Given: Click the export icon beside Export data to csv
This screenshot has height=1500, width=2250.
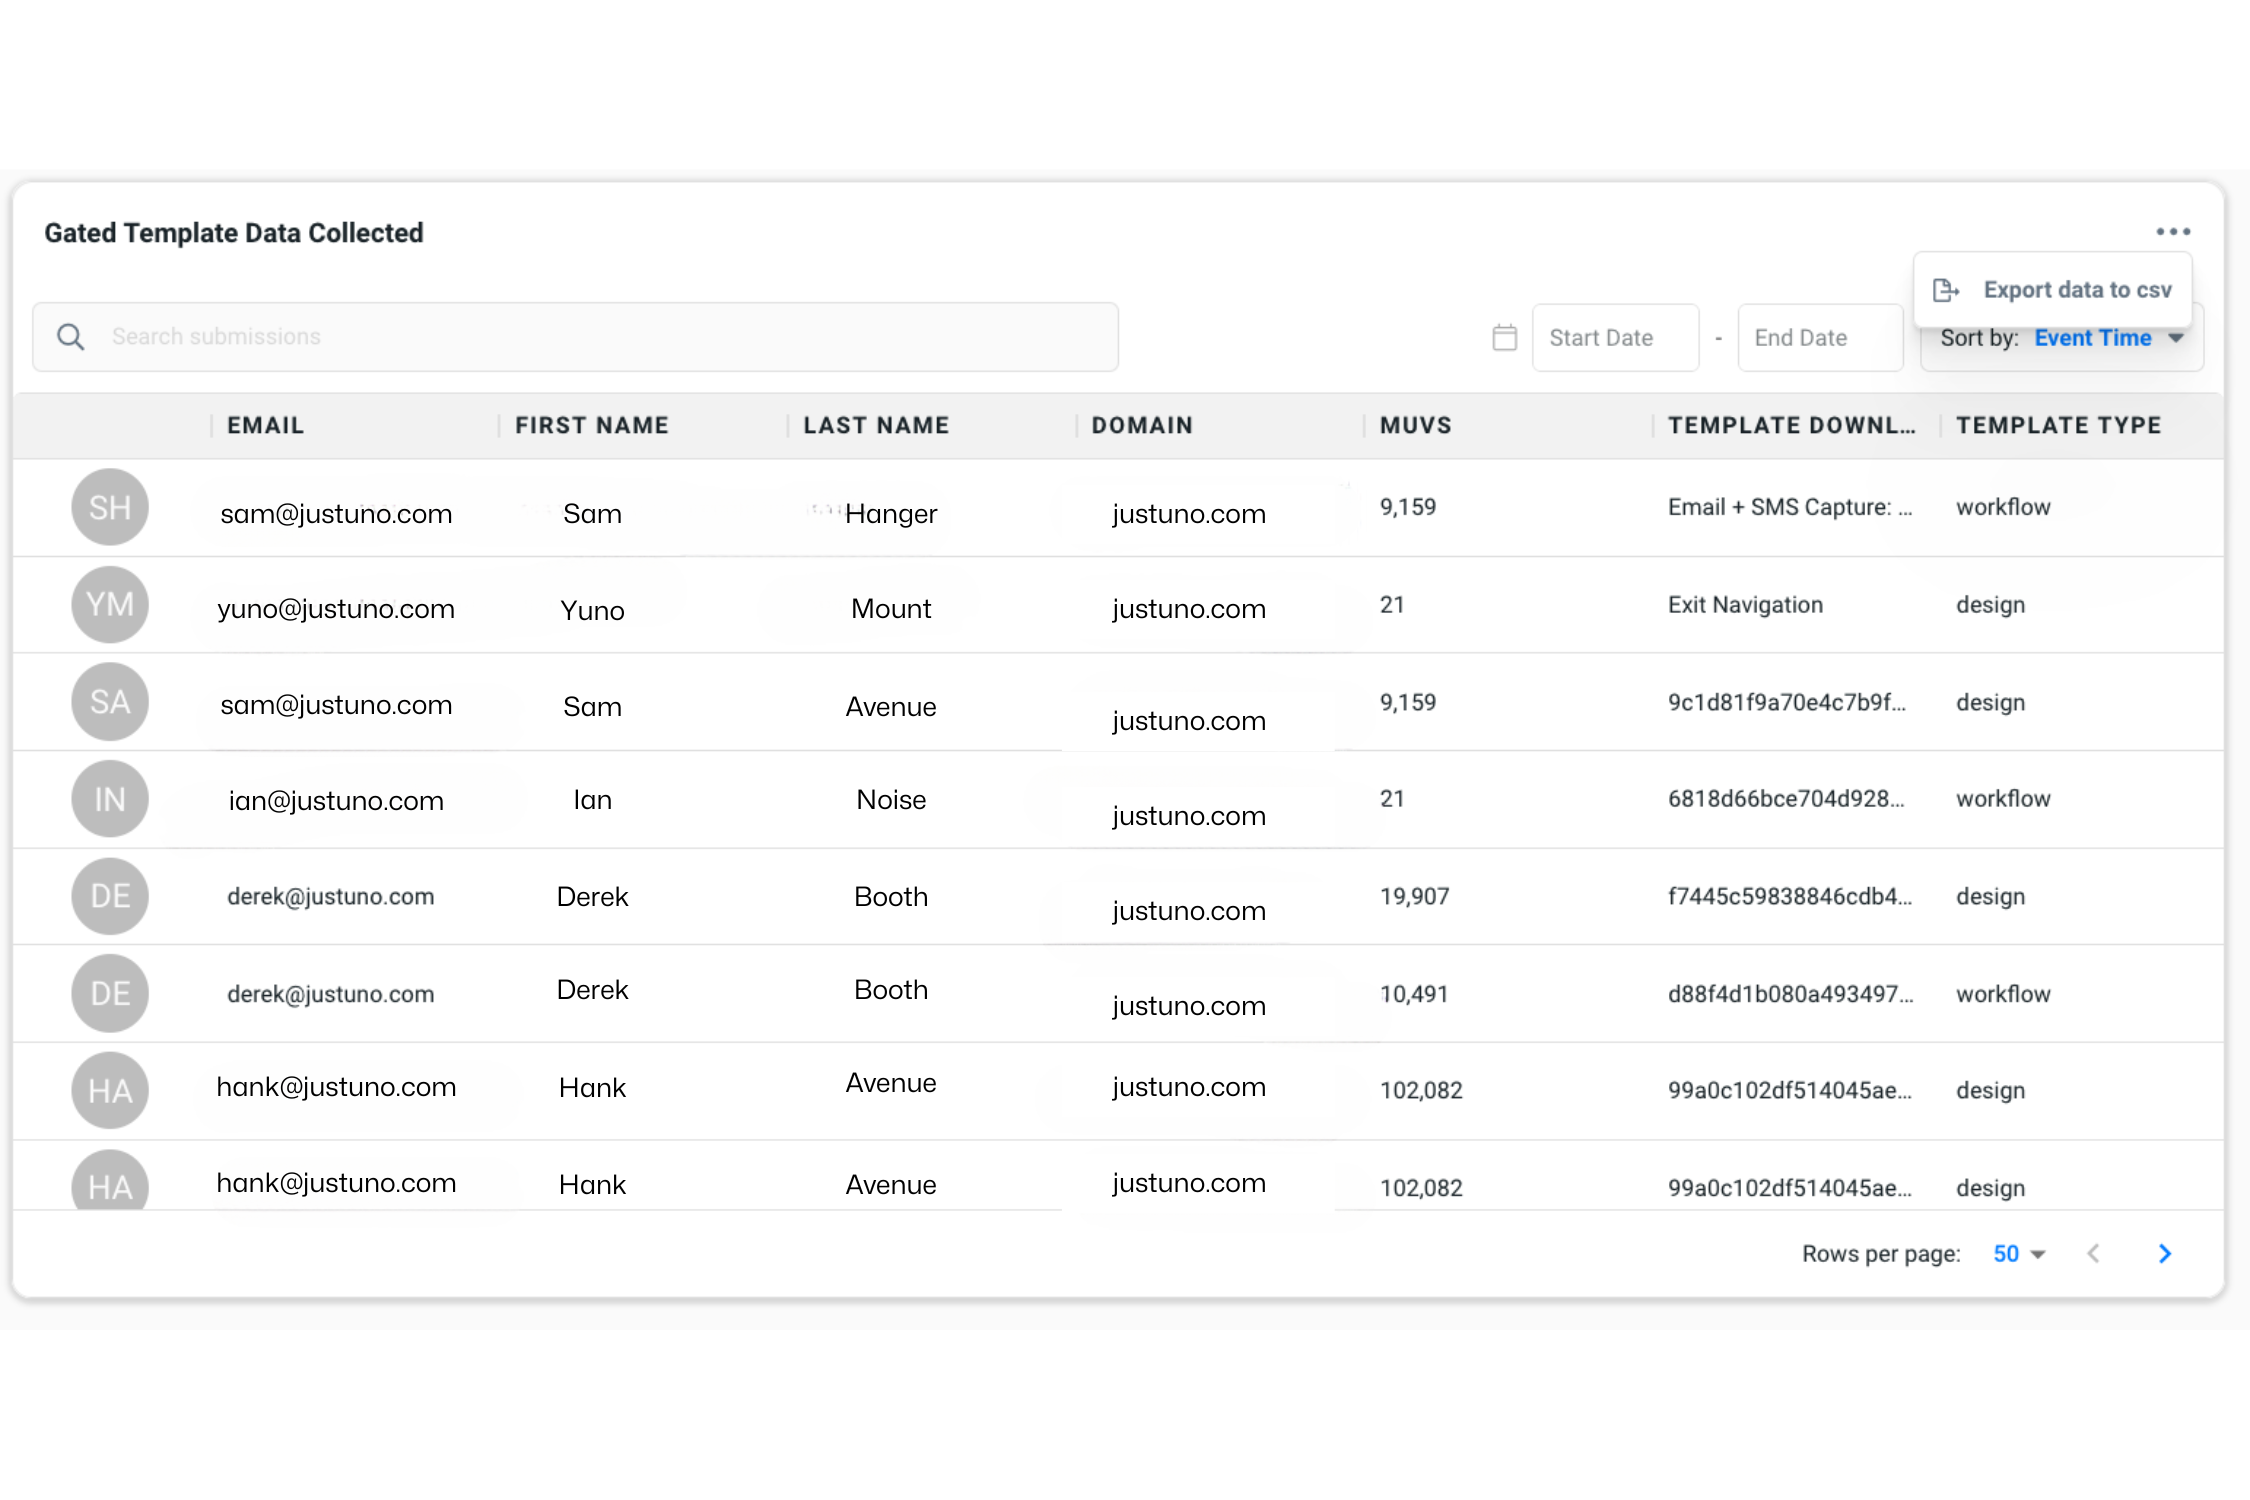Looking at the screenshot, I should tap(1946, 289).
